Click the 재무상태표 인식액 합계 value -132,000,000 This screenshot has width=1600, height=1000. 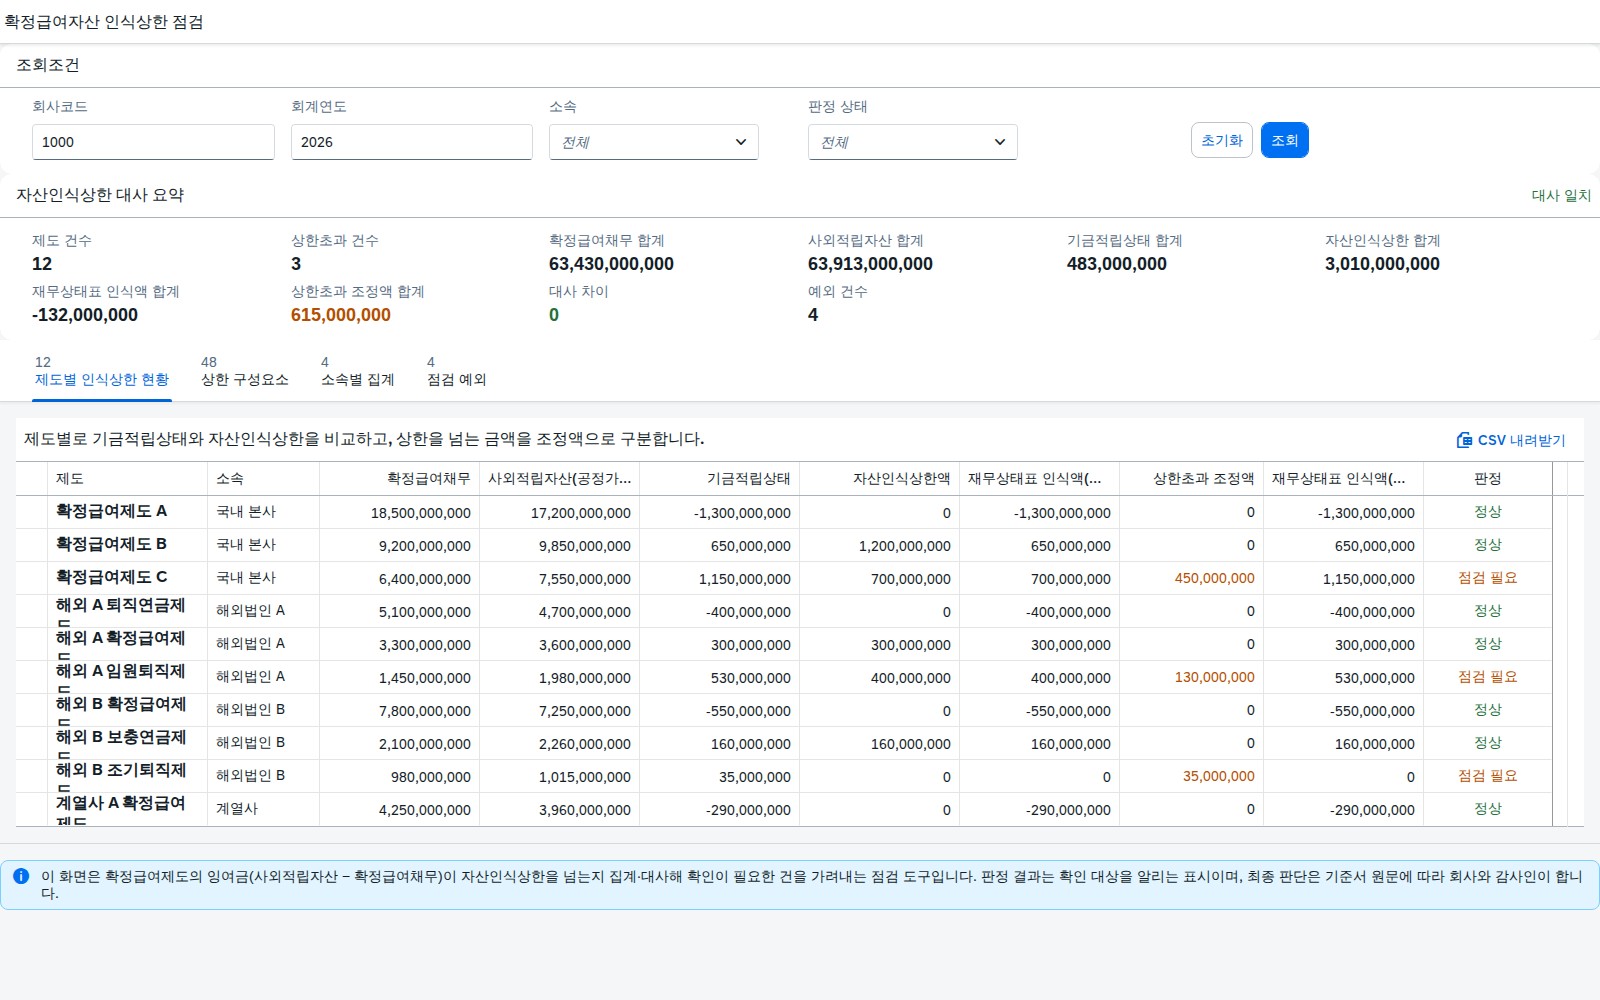(x=85, y=315)
